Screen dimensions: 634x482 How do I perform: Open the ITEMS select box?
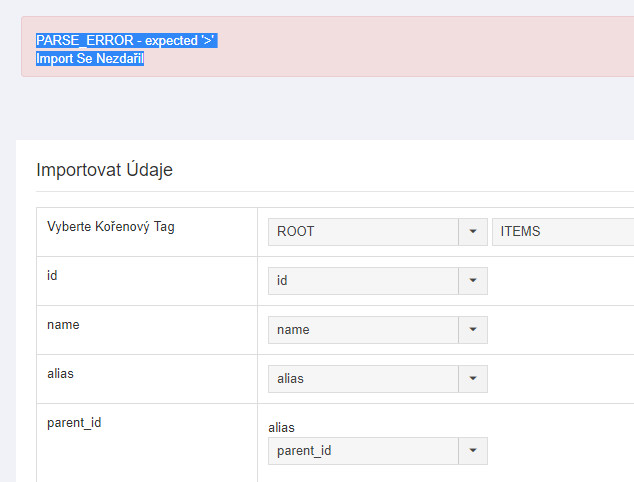563,232
